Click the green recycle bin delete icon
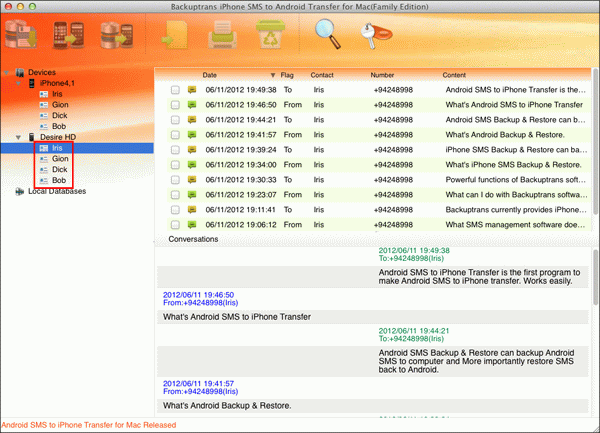The width and height of the screenshot is (600, 433). (270, 34)
